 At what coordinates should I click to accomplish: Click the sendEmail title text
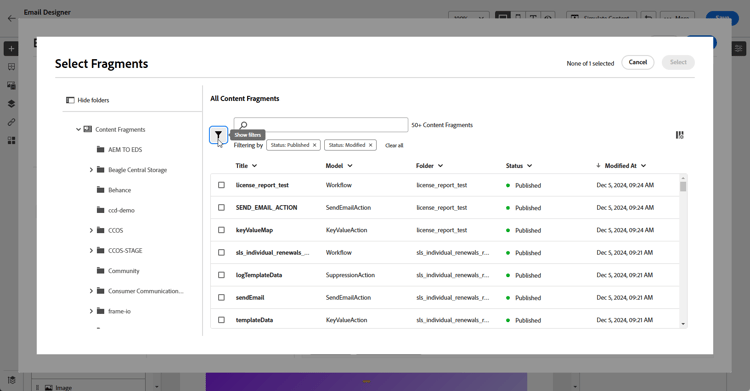point(250,297)
